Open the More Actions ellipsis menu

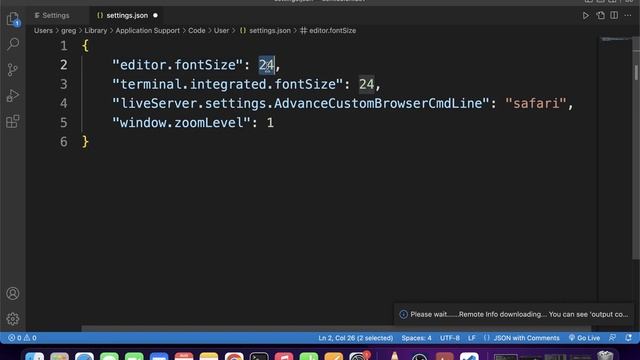pyautogui.click(x=628, y=16)
